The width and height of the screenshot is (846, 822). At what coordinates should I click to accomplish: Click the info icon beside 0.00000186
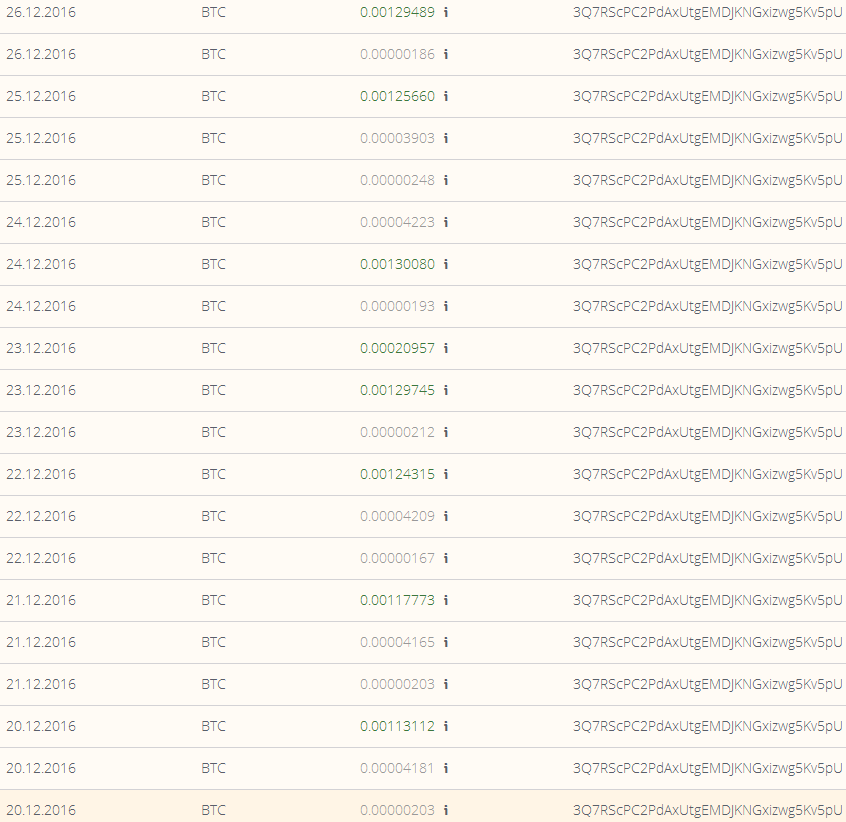446,54
